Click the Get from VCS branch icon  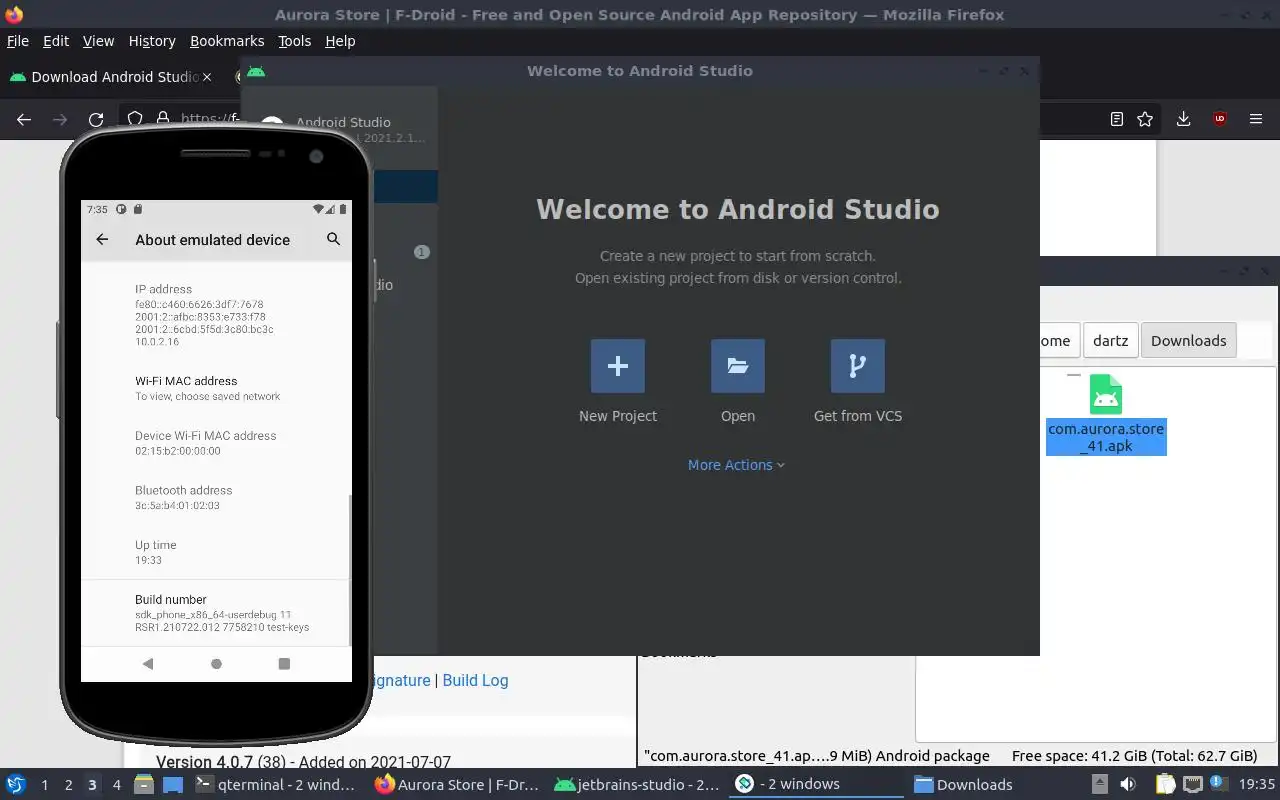click(x=857, y=366)
